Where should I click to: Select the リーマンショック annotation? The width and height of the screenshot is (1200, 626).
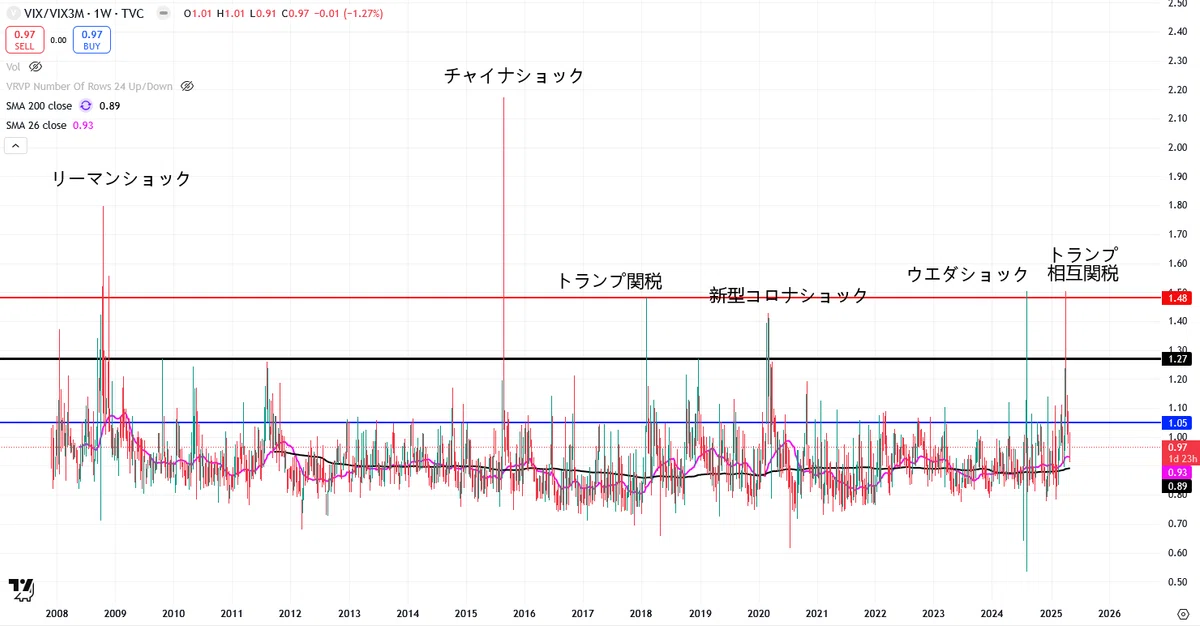pos(121,179)
